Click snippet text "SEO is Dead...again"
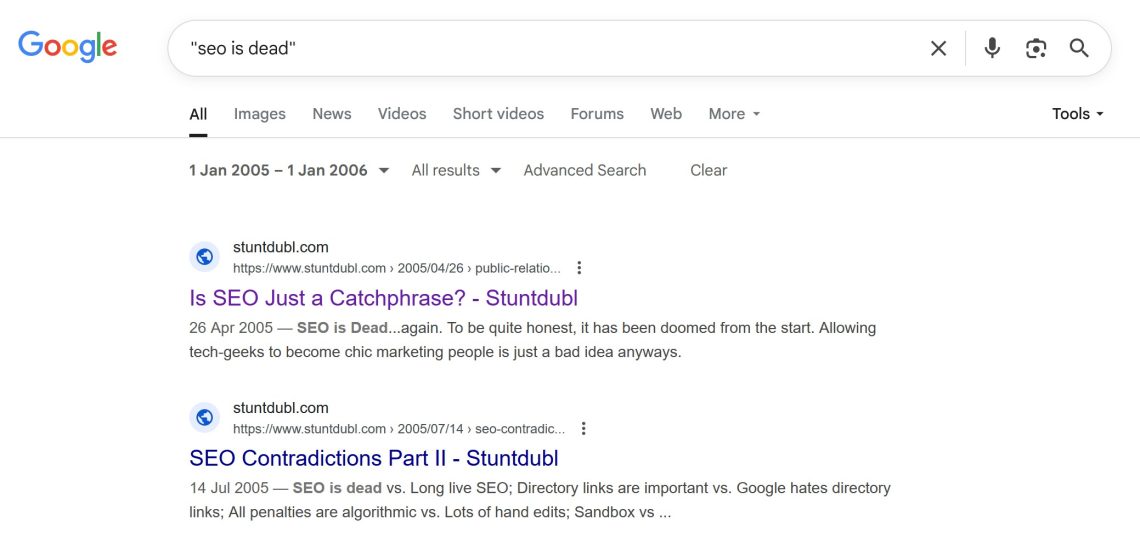The height and width of the screenshot is (554, 1140). [x=366, y=328]
